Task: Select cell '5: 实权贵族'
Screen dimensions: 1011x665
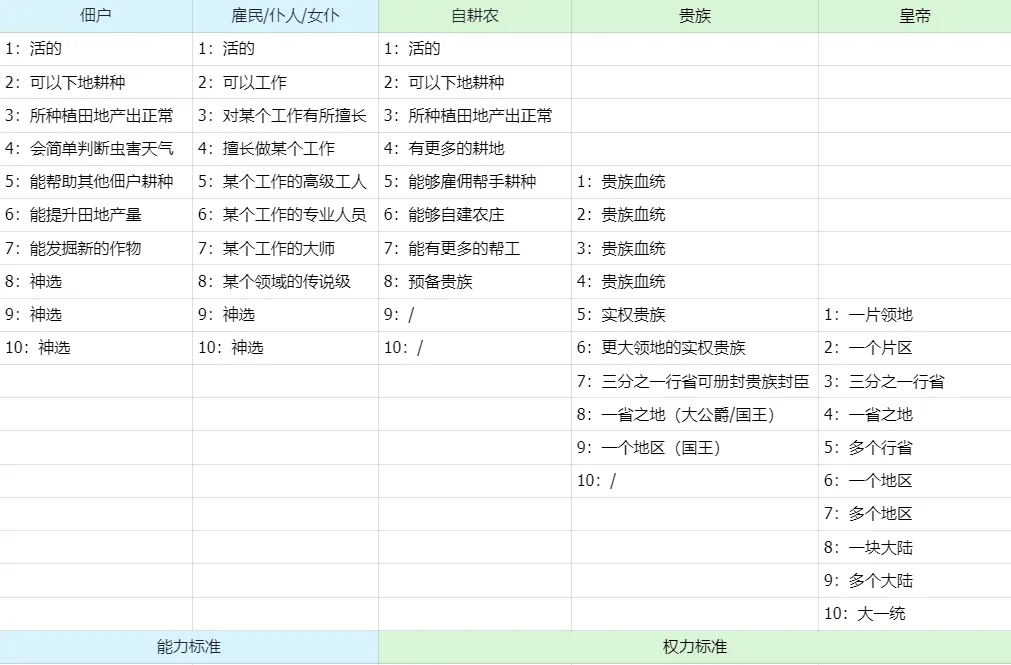Action: (x=694, y=315)
